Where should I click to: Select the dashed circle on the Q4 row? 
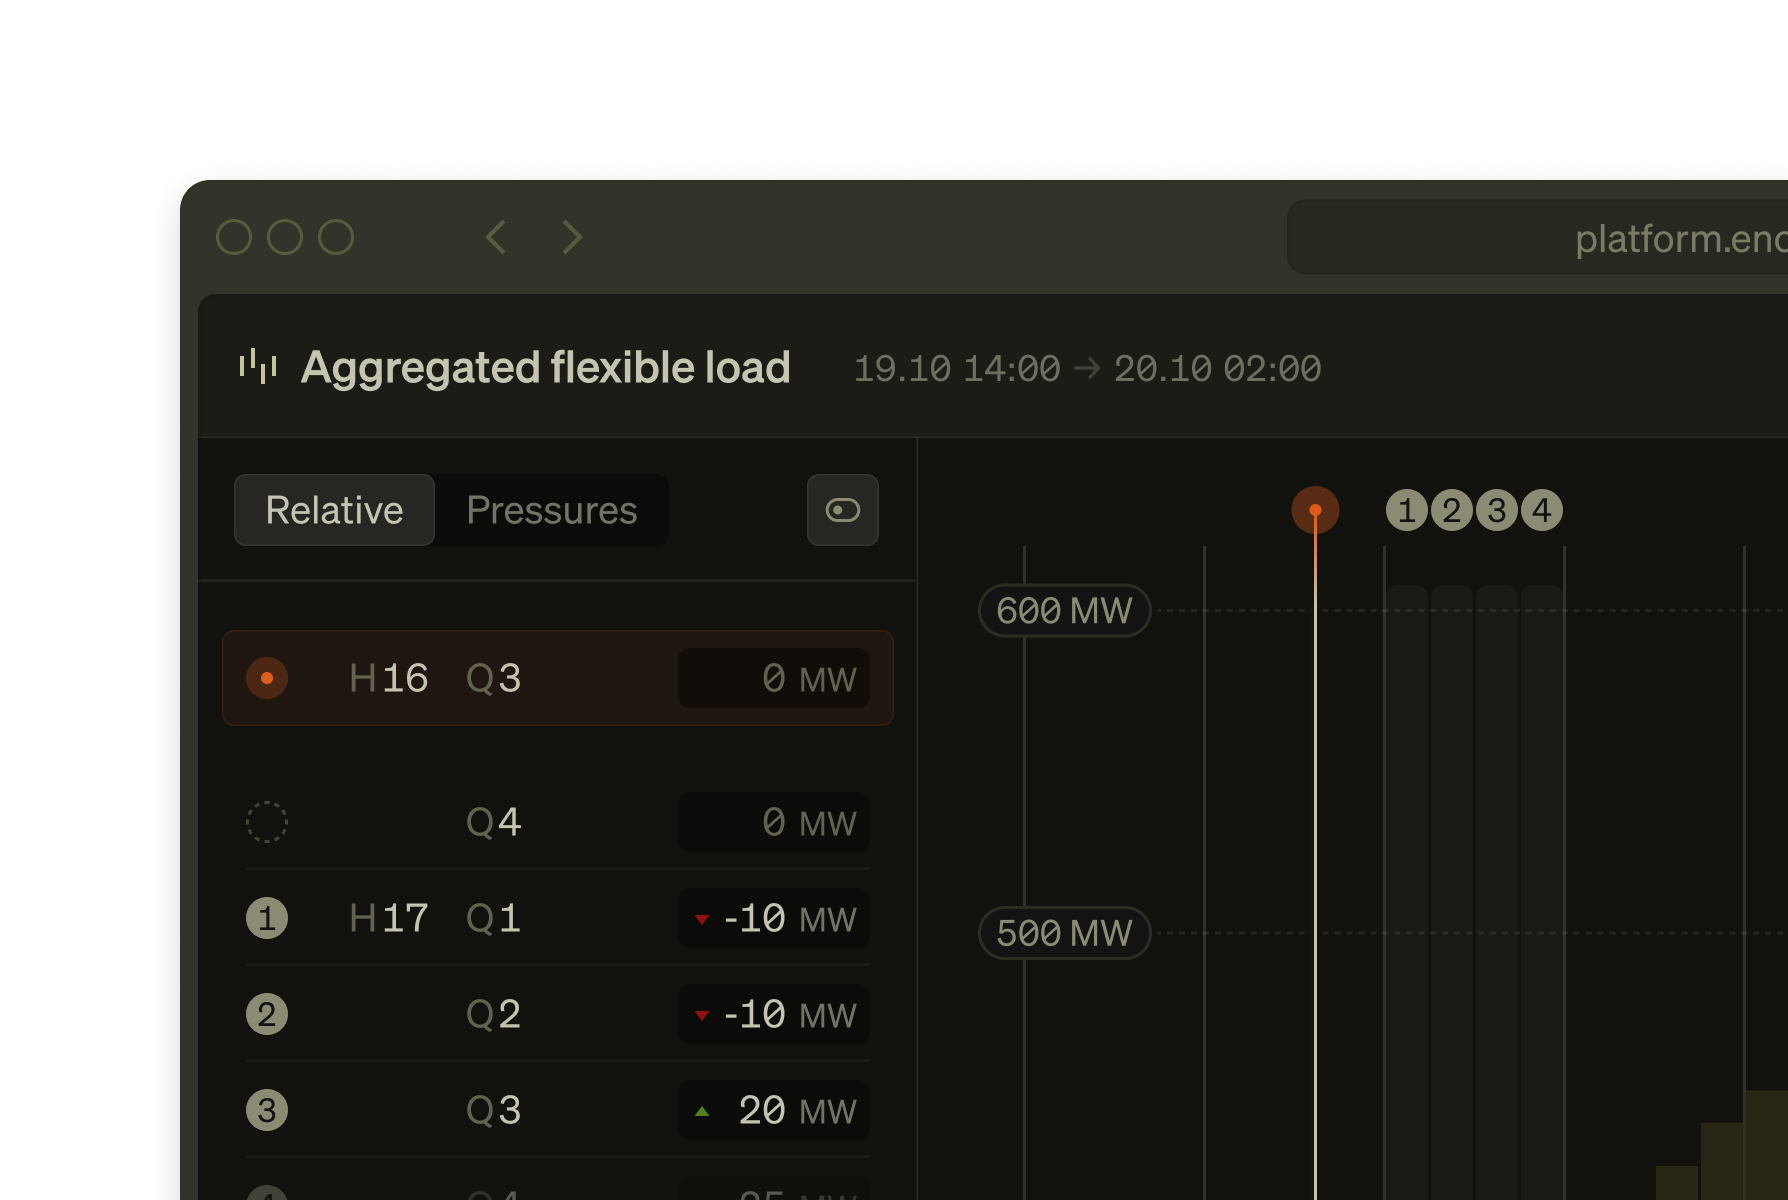(266, 822)
